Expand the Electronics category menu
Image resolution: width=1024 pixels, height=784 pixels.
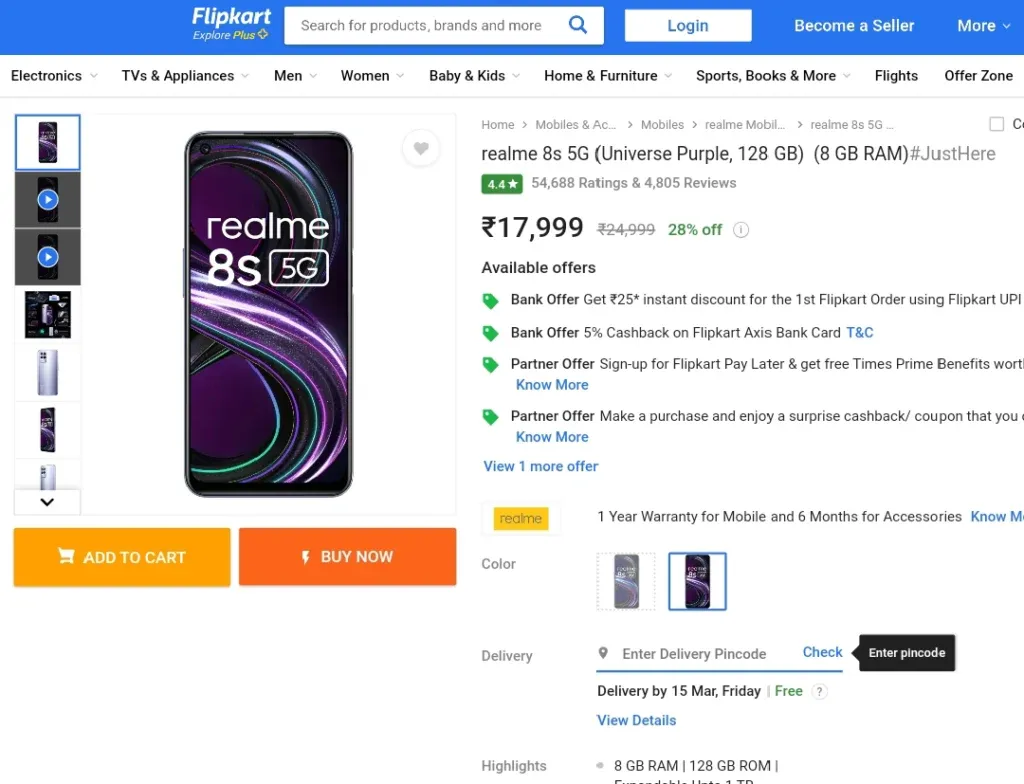[54, 76]
